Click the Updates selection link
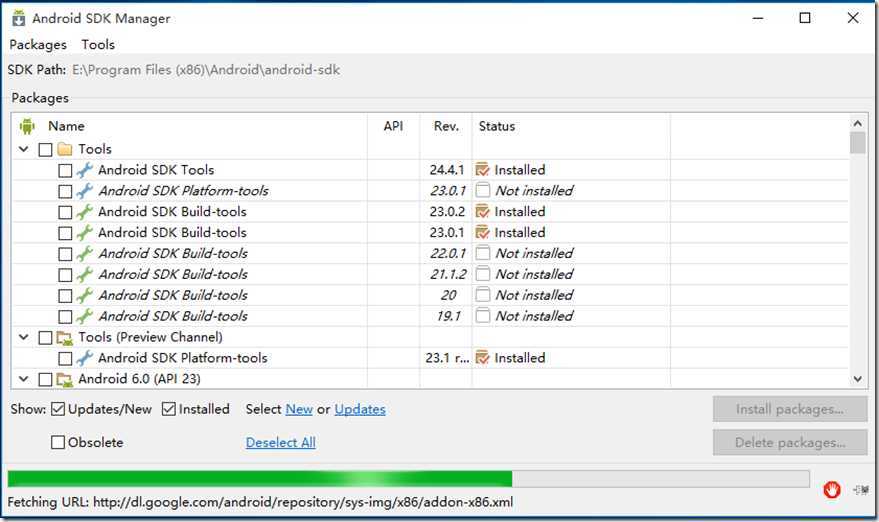The height and width of the screenshot is (522, 879). (360, 409)
